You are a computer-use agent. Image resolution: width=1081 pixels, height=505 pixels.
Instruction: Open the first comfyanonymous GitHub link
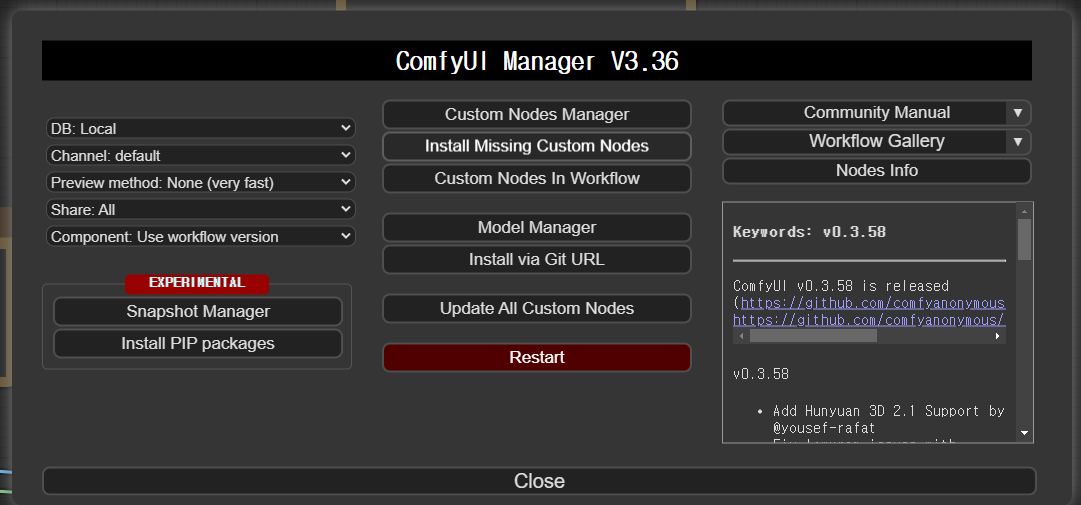(x=873, y=303)
